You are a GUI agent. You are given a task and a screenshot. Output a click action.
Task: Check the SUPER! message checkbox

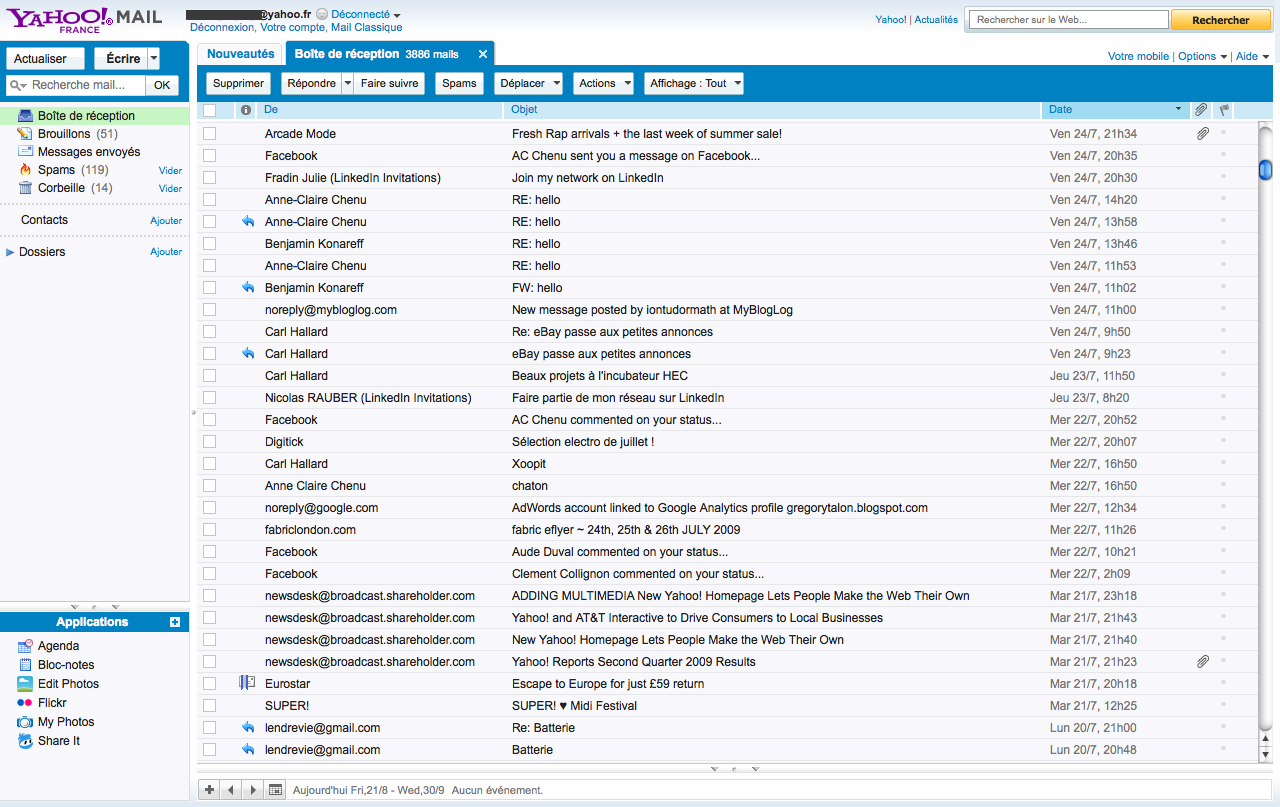pyautogui.click(x=209, y=706)
